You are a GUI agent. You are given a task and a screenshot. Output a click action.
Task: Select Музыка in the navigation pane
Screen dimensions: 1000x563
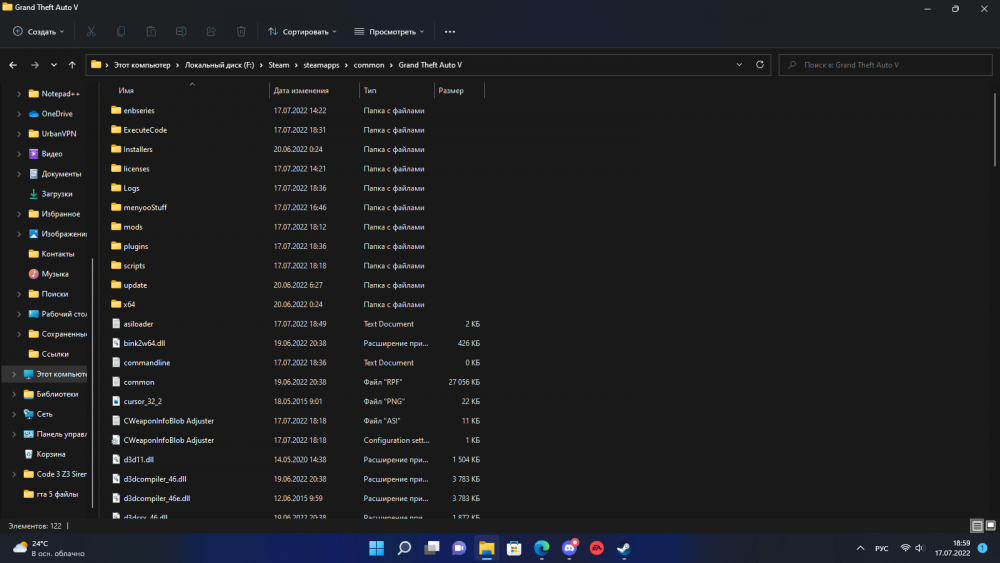point(55,274)
